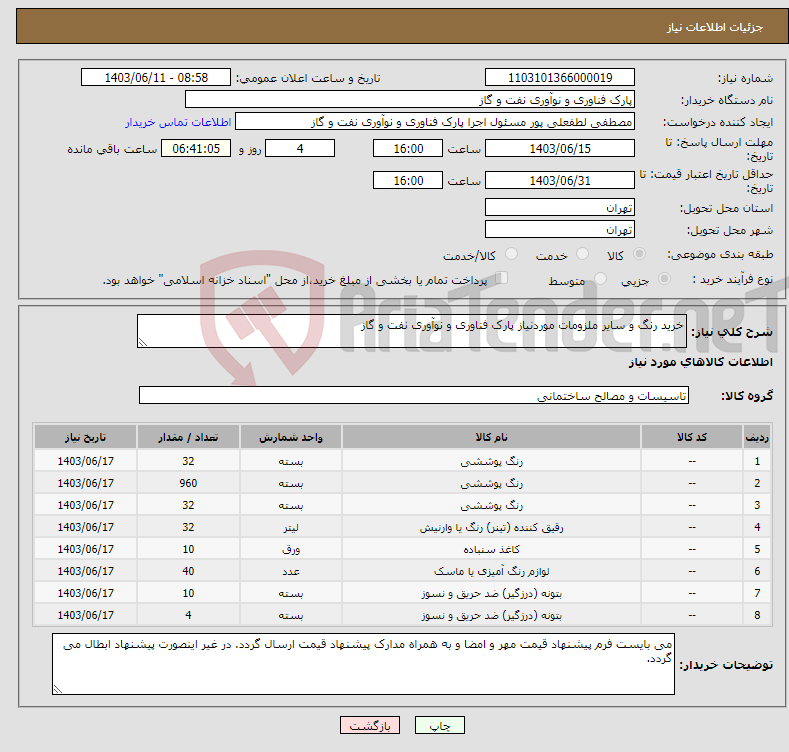The image size is (789, 752).
Task: Click the واحد شمارش column header
Action: point(291,437)
